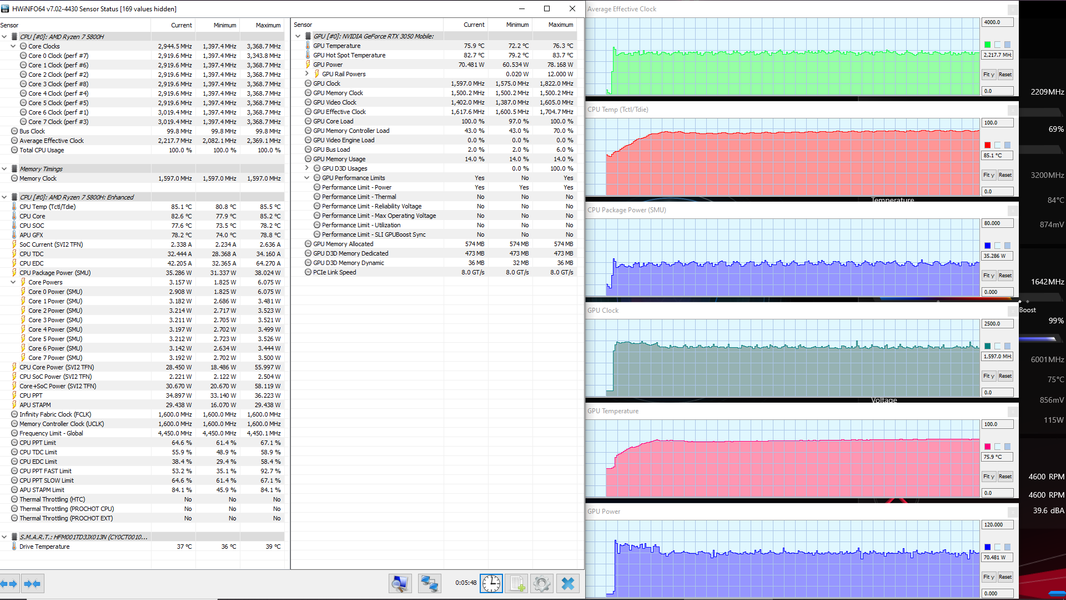The height and width of the screenshot is (600, 1066).
Task: Click the network computers remote icon
Action: coord(429,583)
